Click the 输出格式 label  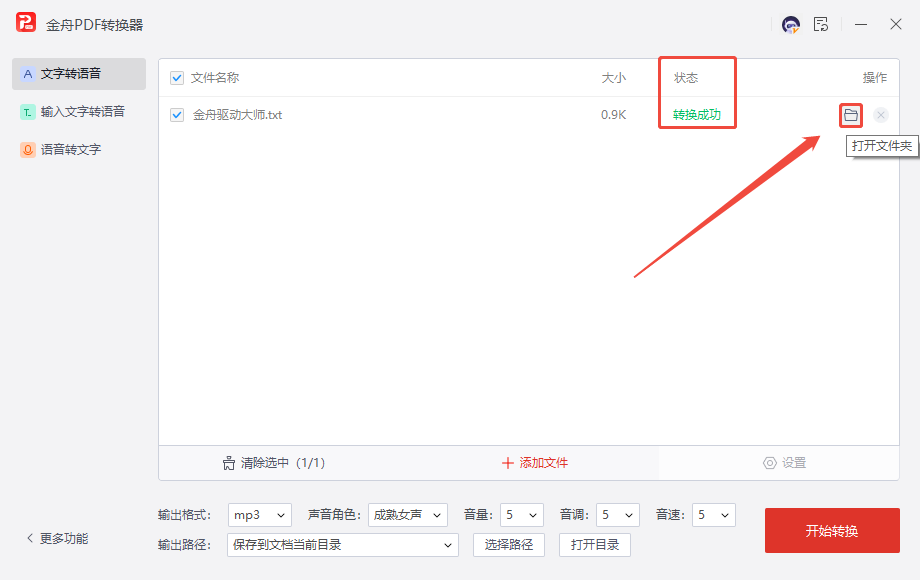click(184, 515)
